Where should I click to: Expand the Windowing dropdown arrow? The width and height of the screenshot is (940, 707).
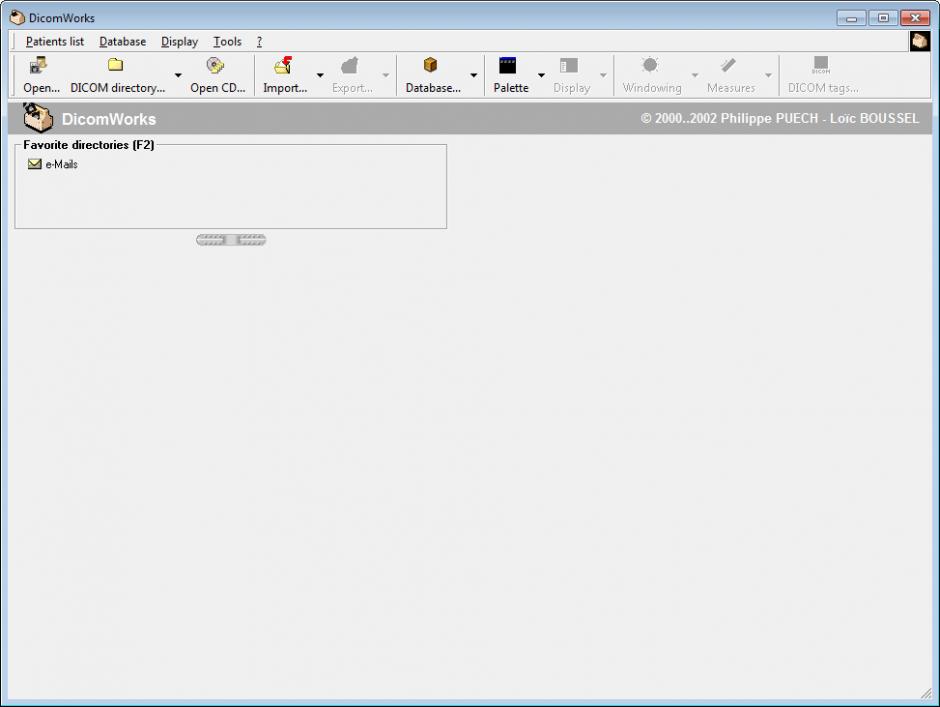pyautogui.click(x=695, y=75)
